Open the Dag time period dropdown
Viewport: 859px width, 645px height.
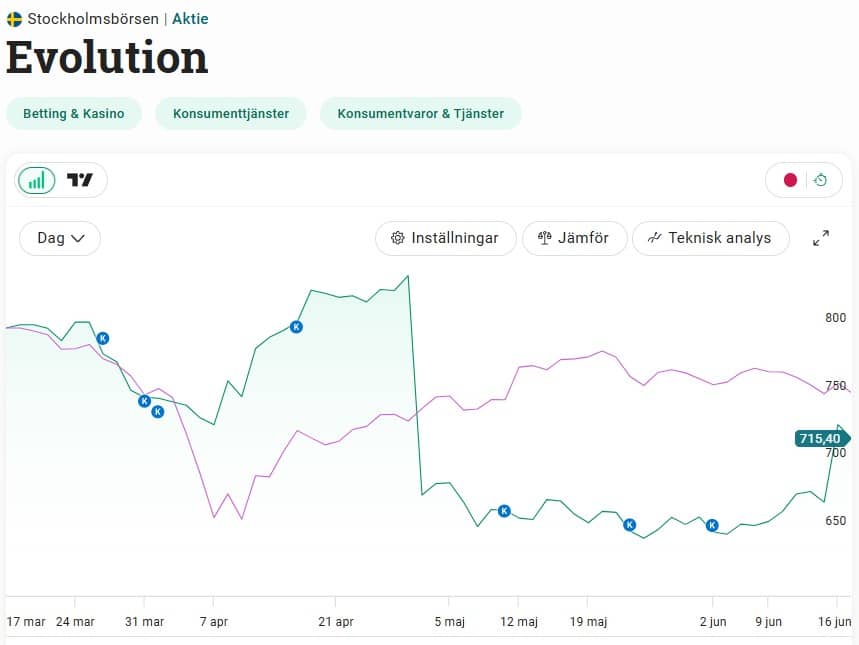click(60, 238)
